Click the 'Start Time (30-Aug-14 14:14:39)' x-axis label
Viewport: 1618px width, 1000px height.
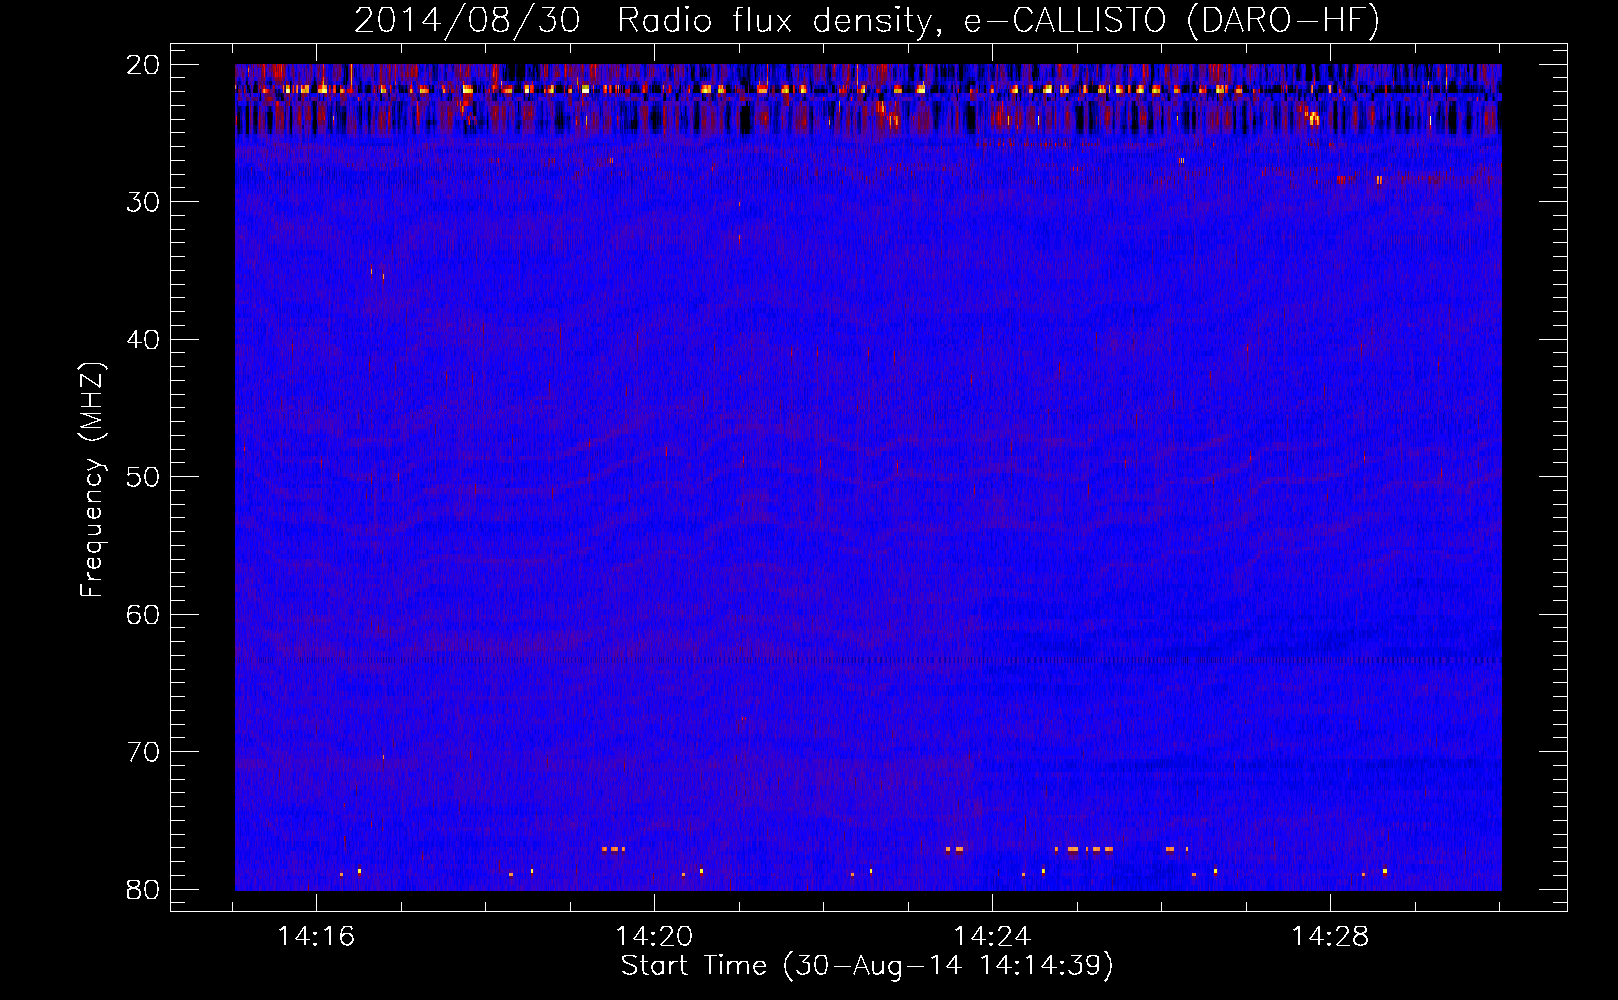click(867, 966)
